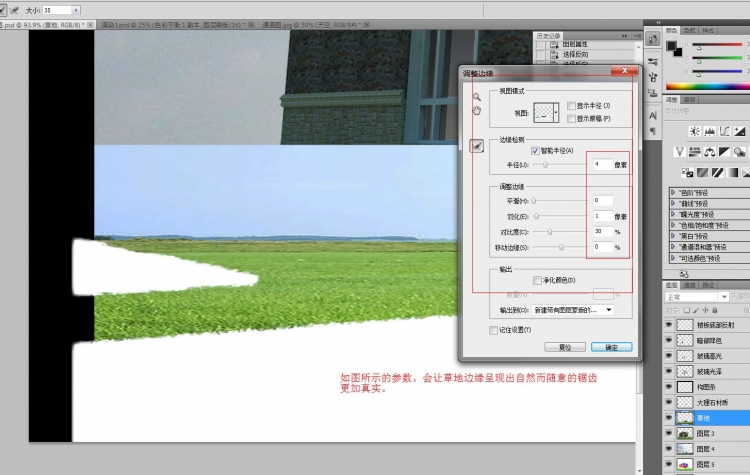Open the Character panel dock icon
750x475 pixels.
tap(653, 115)
